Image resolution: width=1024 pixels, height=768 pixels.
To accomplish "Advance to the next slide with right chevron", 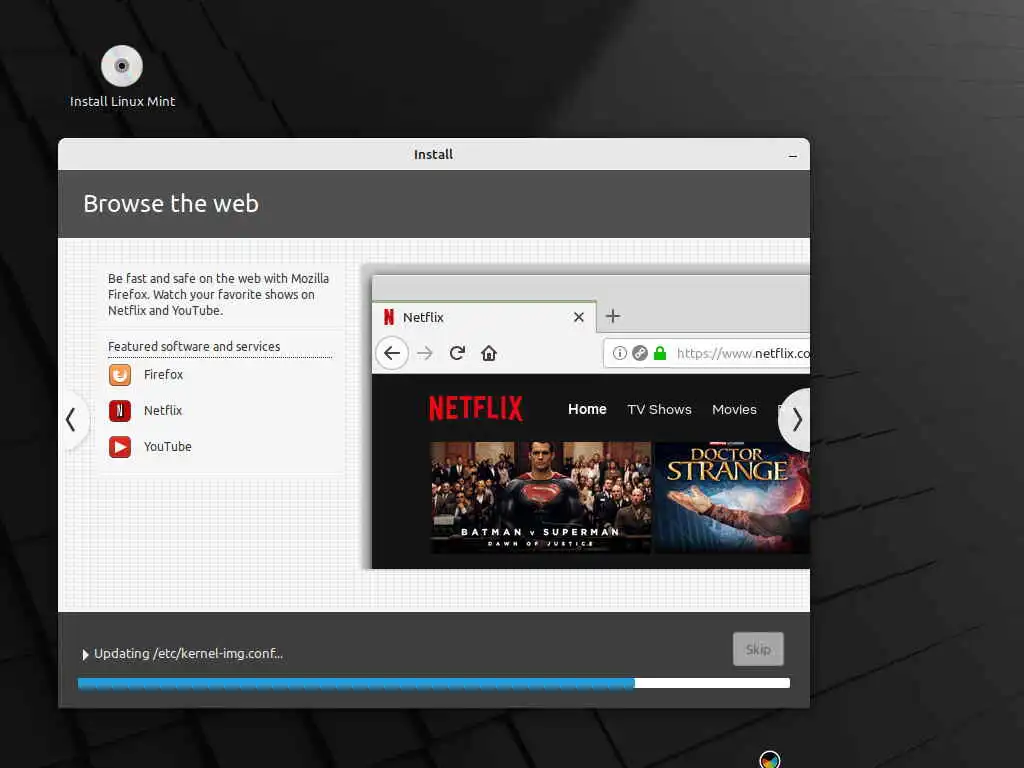I will tap(796, 419).
